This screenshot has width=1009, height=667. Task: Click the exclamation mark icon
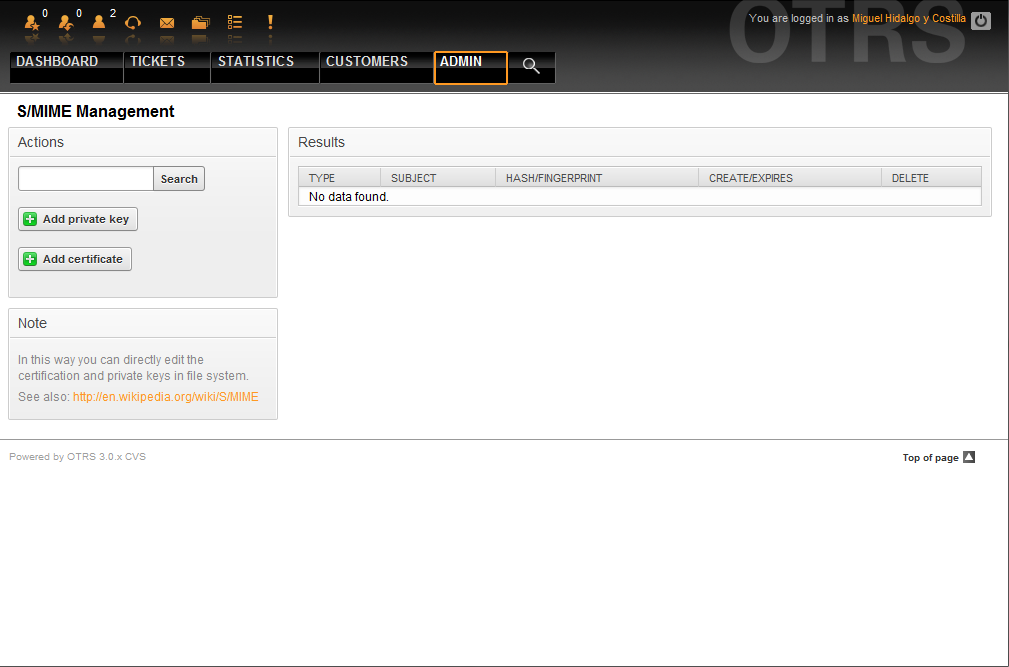tap(270, 22)
